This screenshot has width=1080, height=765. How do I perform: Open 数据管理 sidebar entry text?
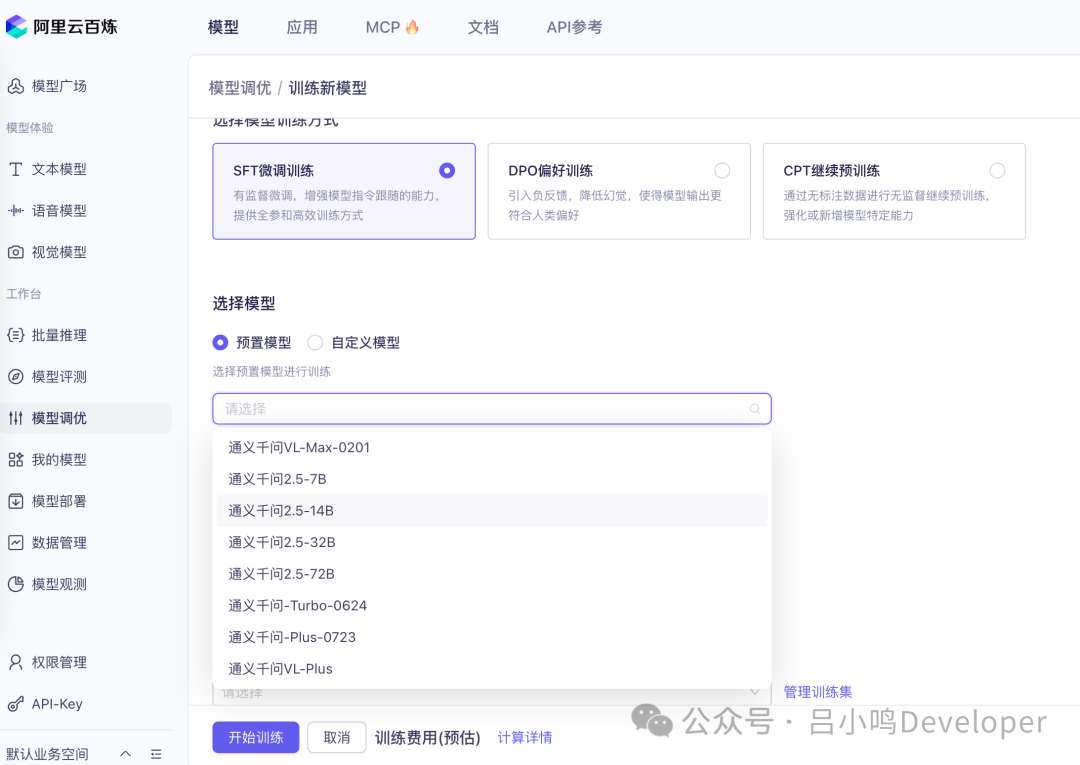click(59, 543)
